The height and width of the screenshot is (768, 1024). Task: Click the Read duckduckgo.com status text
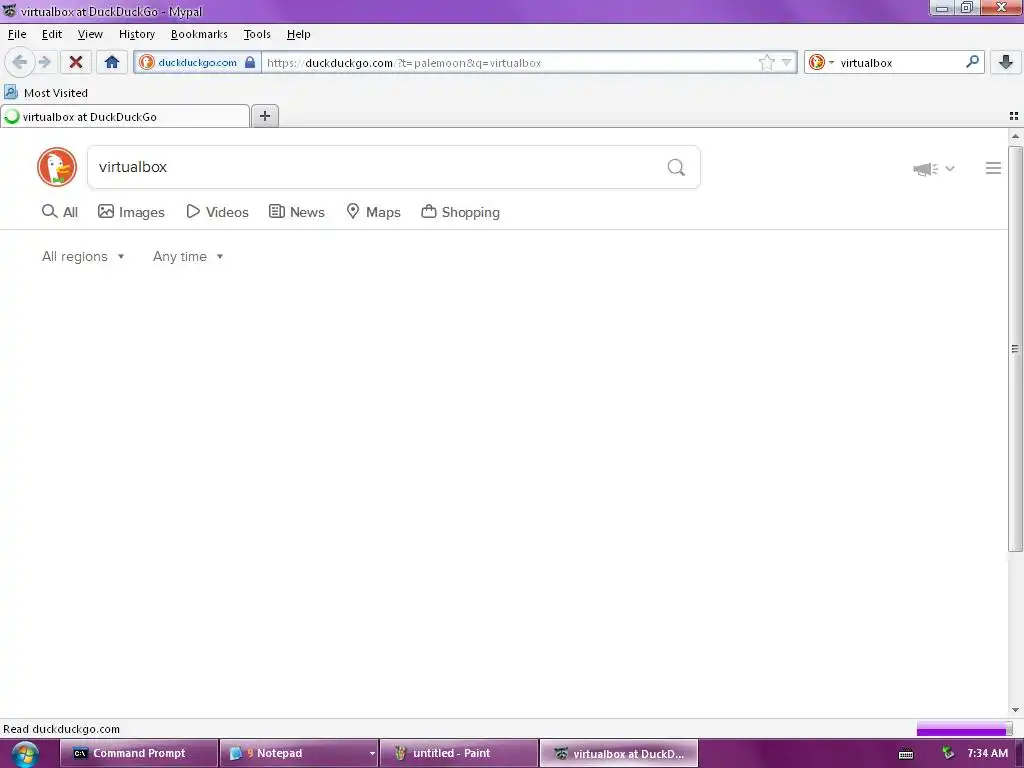point(61,729)
